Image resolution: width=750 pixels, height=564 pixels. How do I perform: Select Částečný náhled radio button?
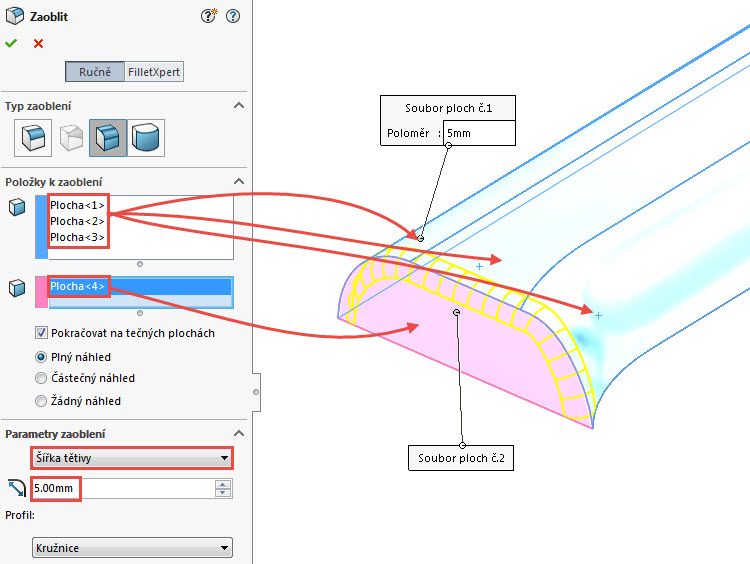click(41, 378)
